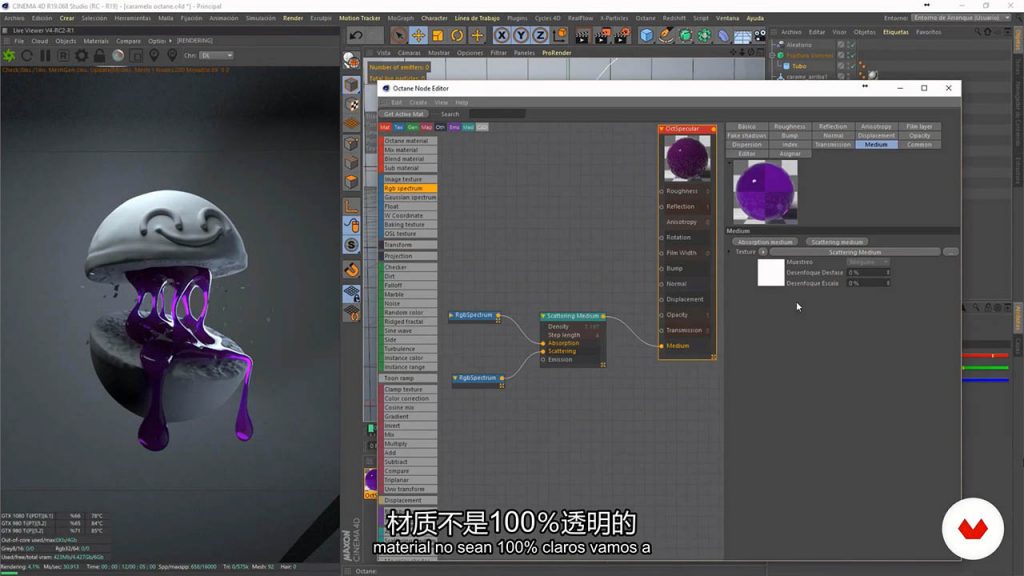Open the Roughness material tab
Screen dimensions: 1024x576
[790, 126]
